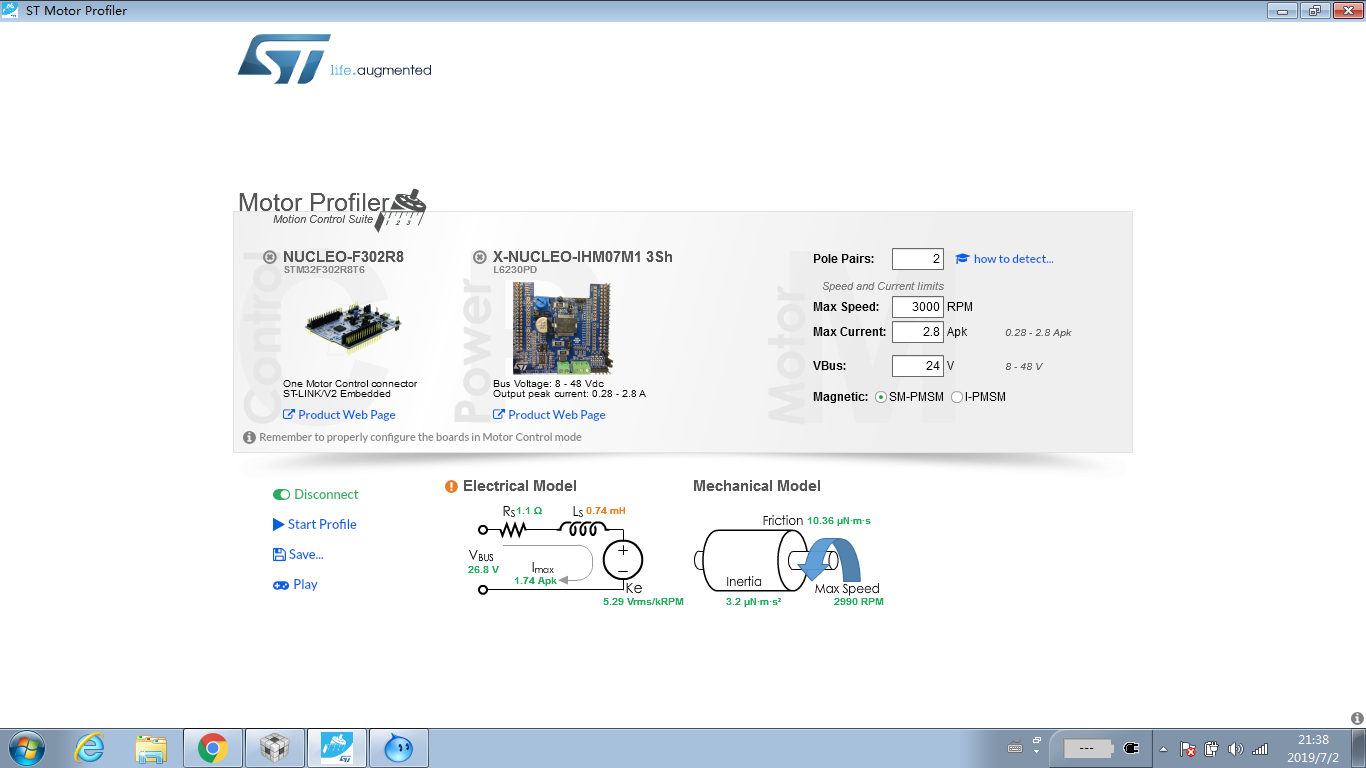
Task: Open Action Center flag with red X
Action: 1188,748
